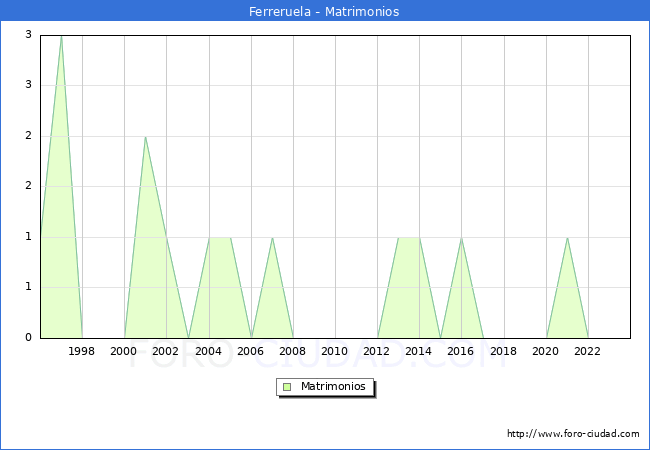650x450 pixels.
Task: Click the 2020 x-axis label
Action: tap(546, 351)
